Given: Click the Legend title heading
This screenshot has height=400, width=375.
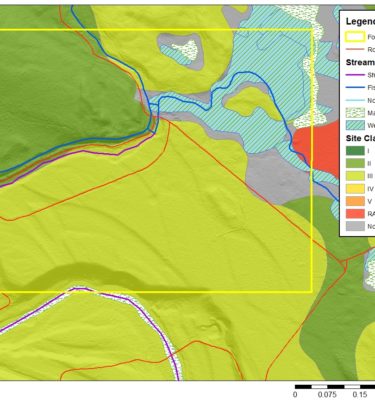Looking at the screenshot, I should click(x=360, y=22).
